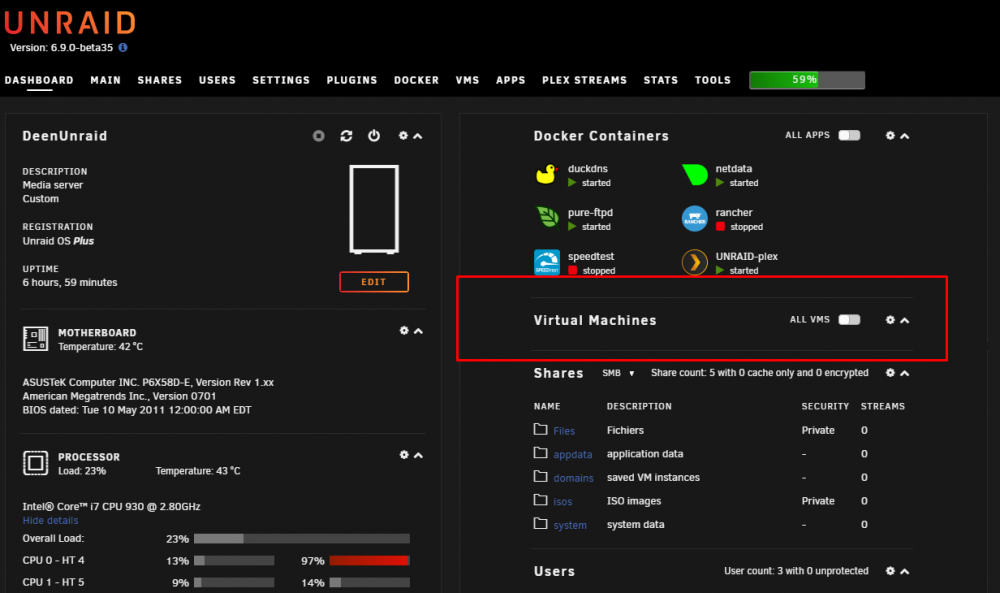The width and height of the screenshot is (1000, 593).
Task: Open the netdata container icon
Action: pos(695,174)
